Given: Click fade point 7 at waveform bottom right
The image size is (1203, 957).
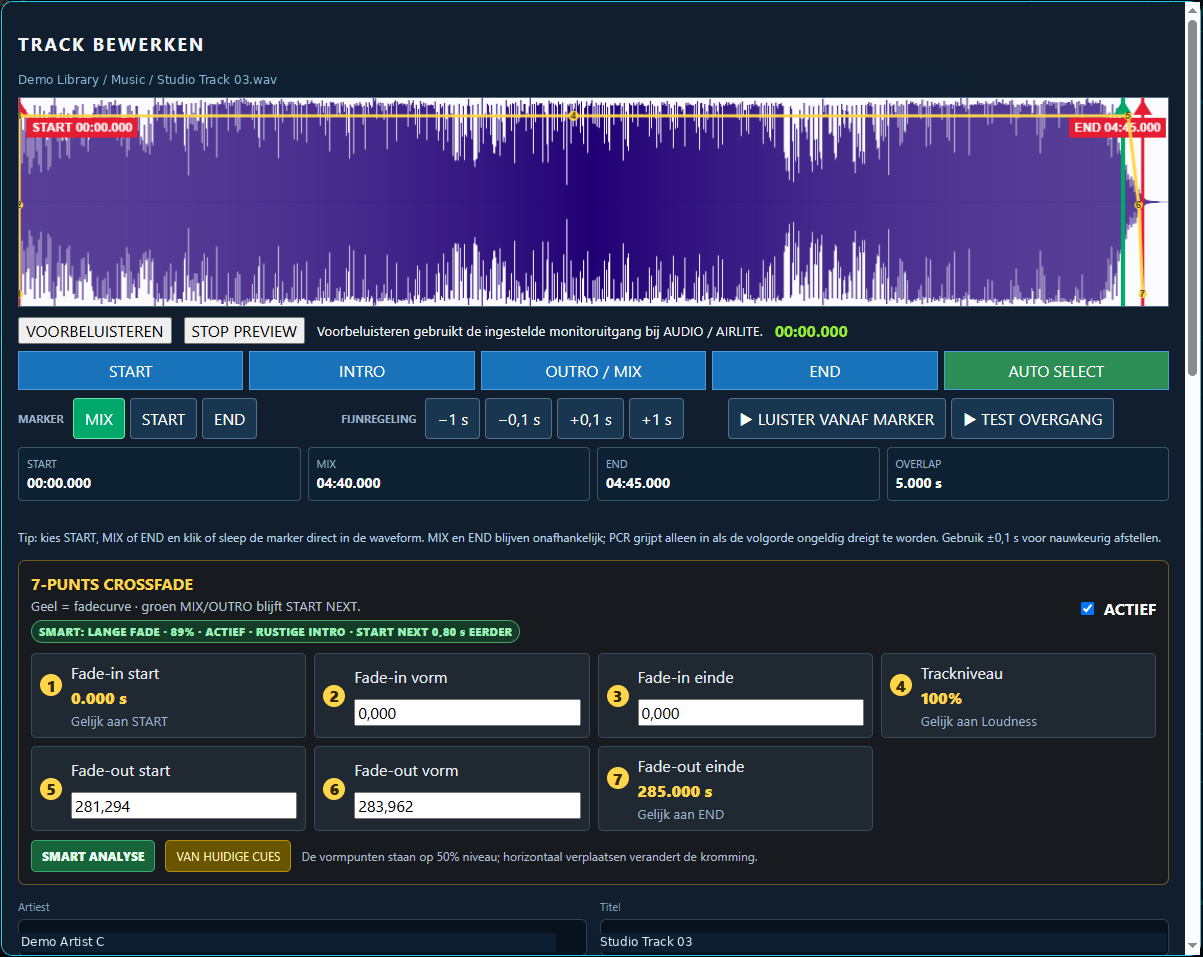Looking at the screenshot, I should [1142, 294].
